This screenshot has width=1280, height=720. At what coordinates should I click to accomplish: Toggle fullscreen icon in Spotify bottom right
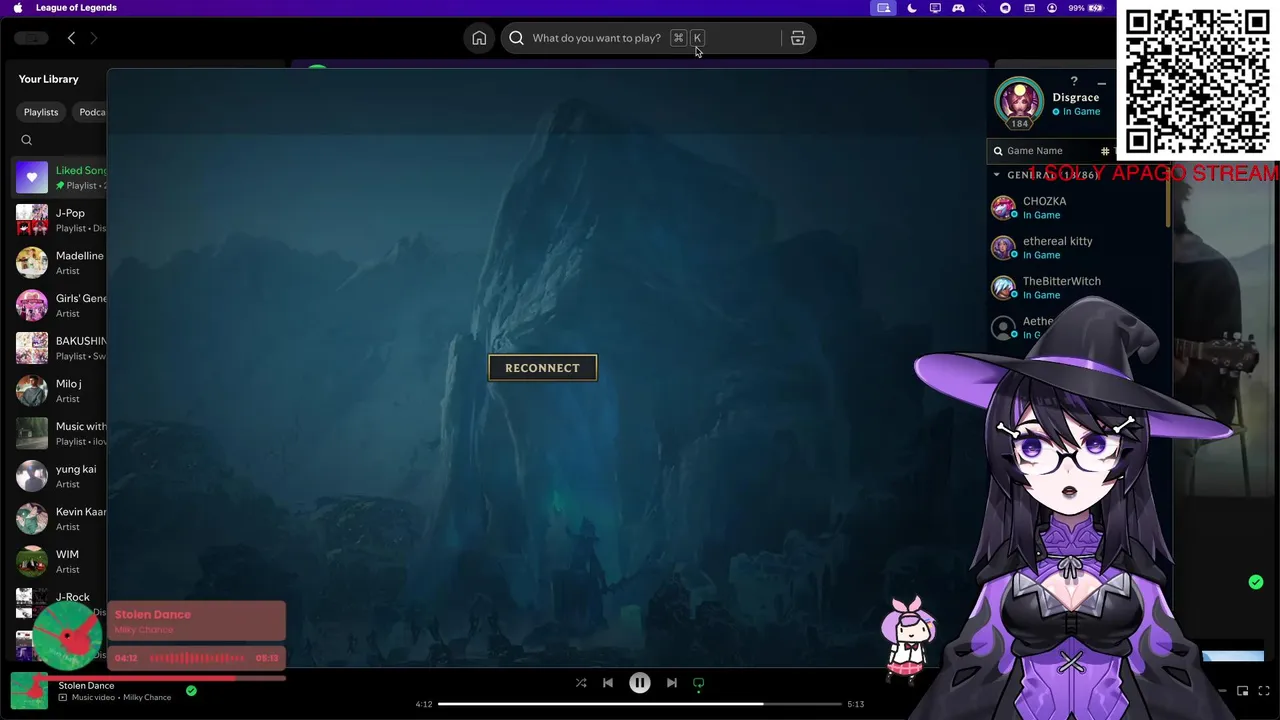coord(1263,691)
